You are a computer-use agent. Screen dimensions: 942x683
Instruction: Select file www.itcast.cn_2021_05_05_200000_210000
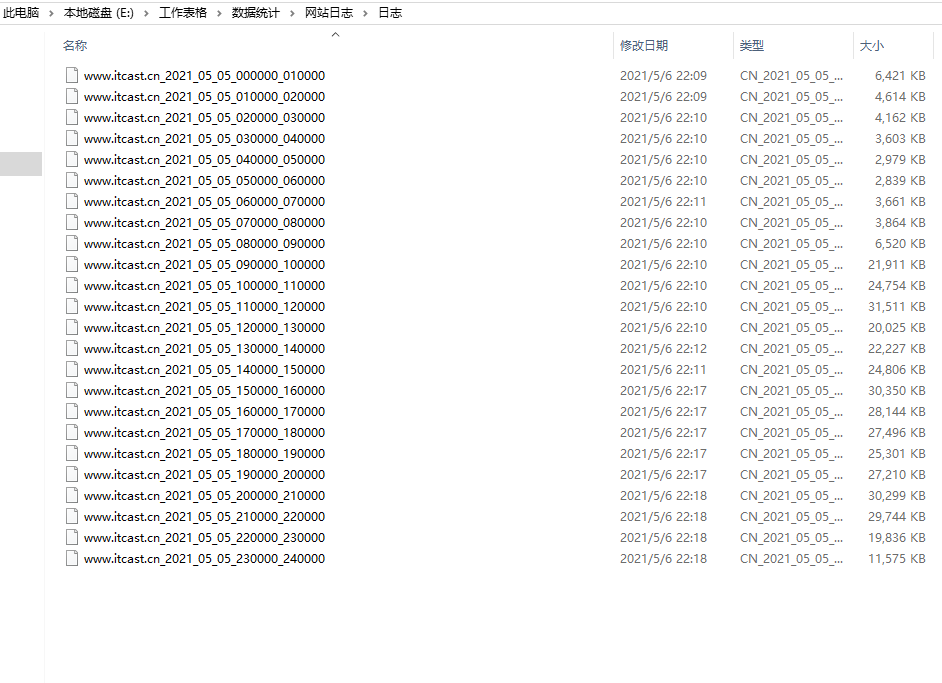(x=204, y=496)
